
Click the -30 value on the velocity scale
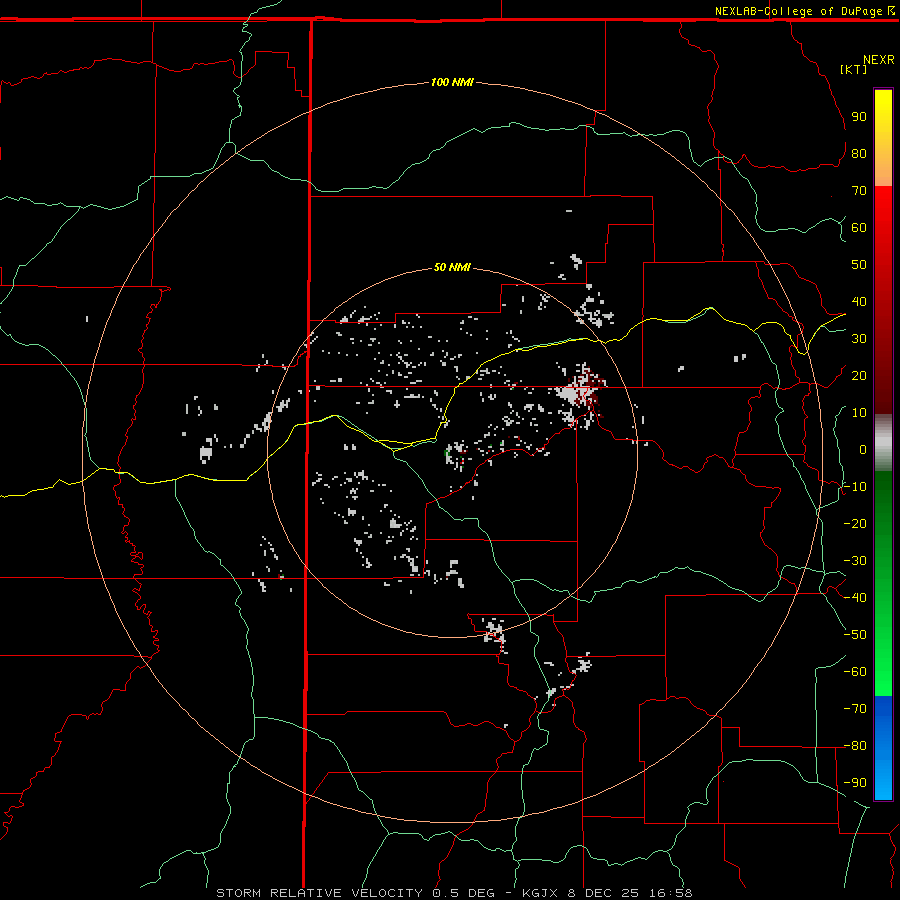(855, 561)
